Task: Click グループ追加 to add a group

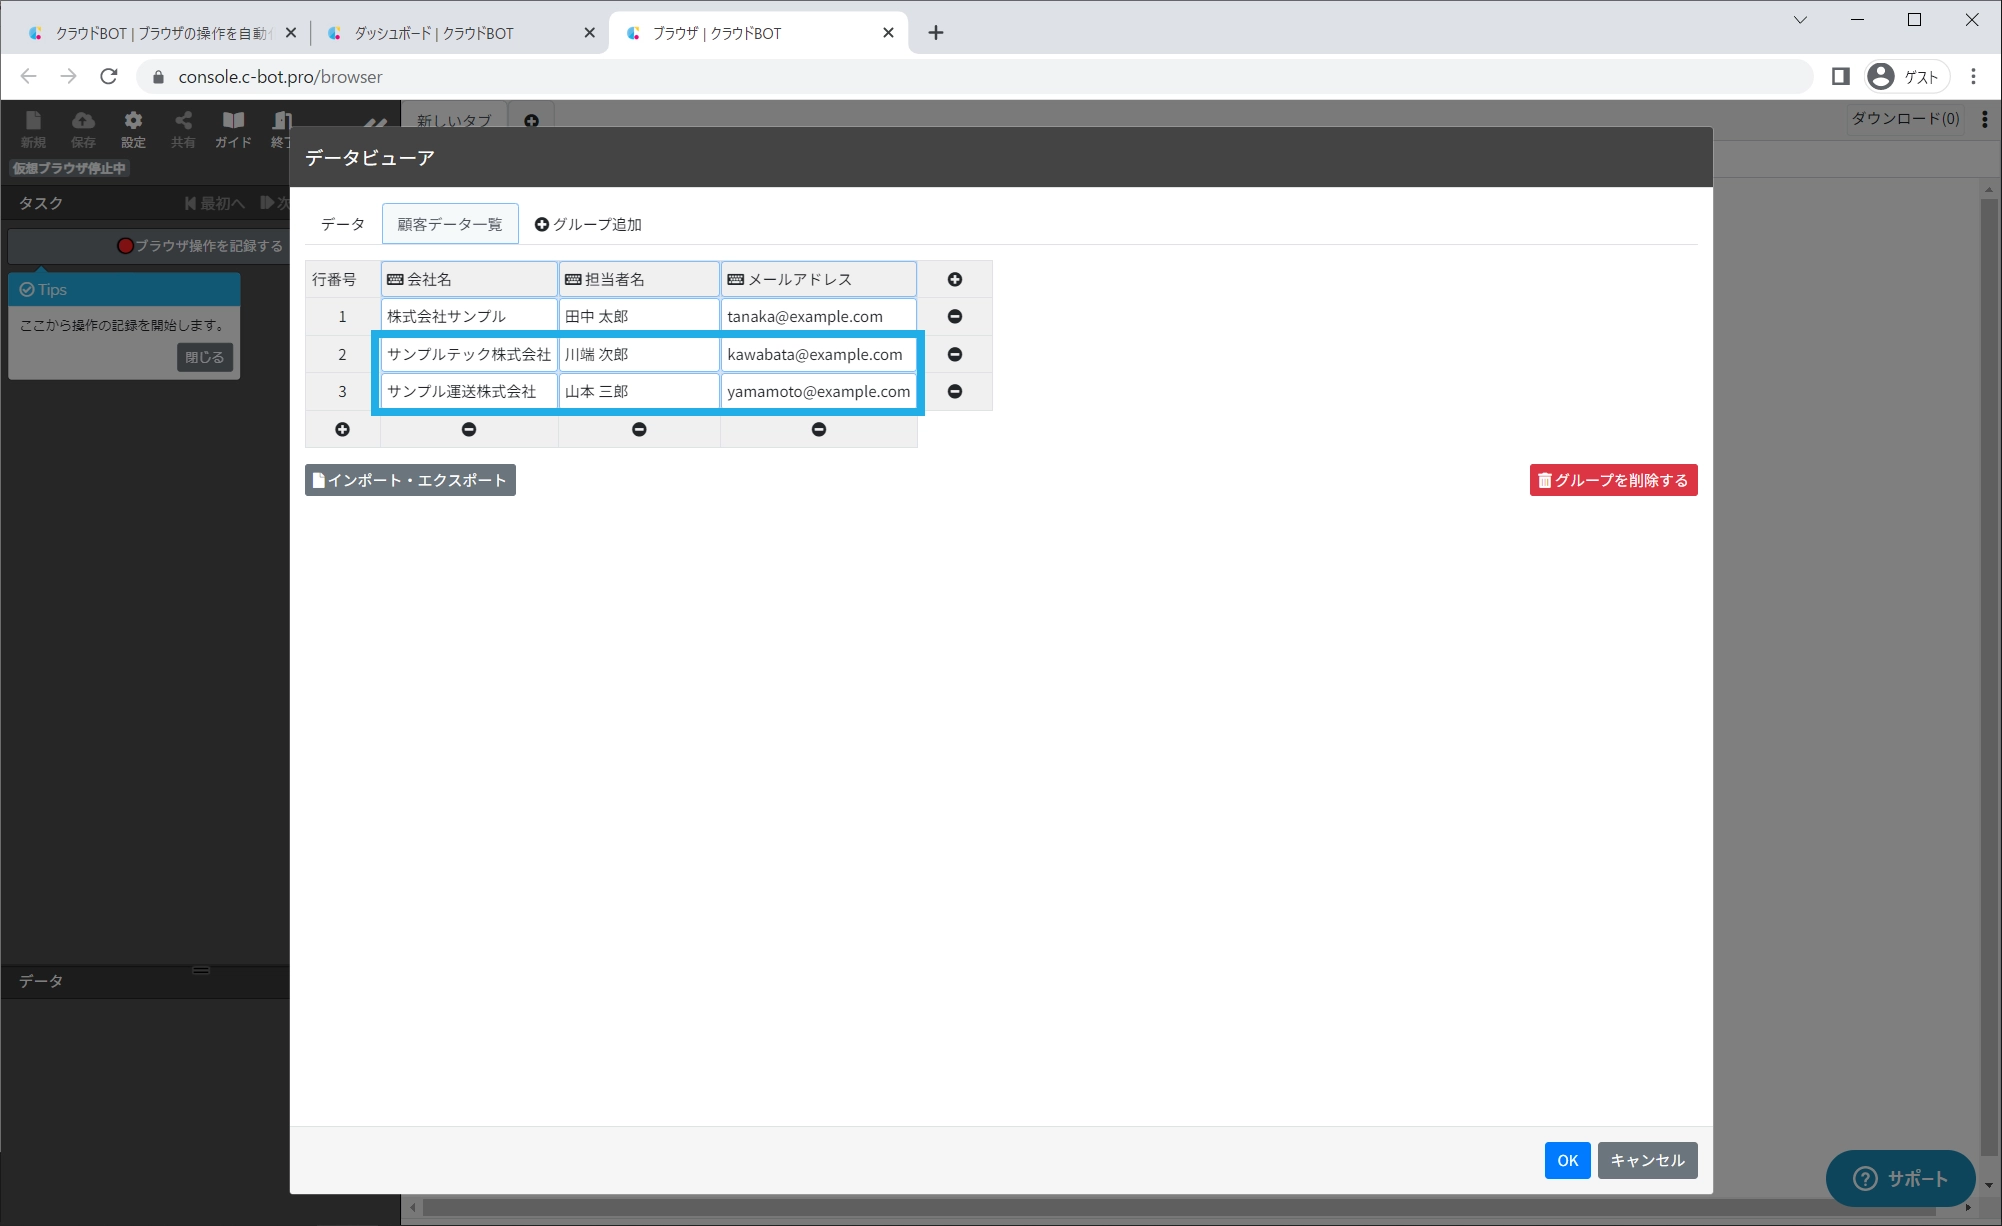Action: click(588, 224)
